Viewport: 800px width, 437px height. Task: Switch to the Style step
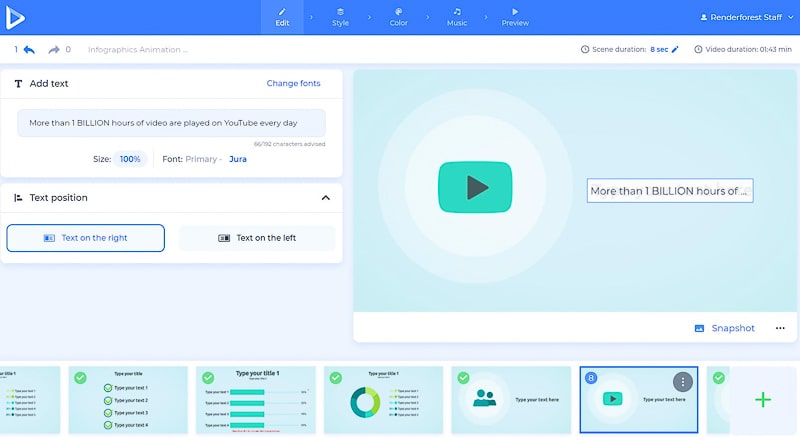[x=340, y=17]
